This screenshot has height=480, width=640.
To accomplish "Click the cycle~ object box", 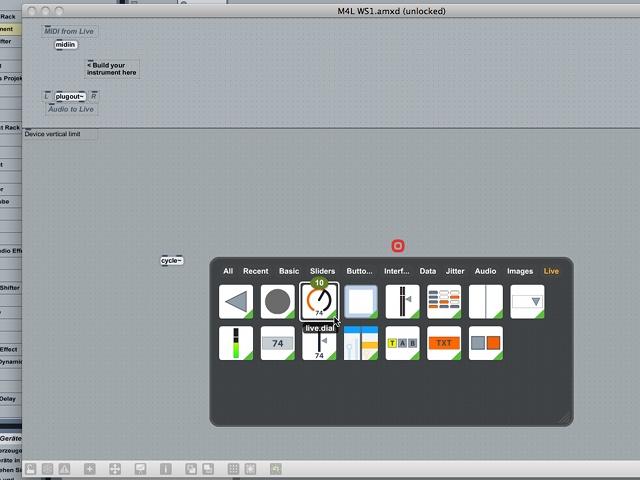I will (172, 260).
